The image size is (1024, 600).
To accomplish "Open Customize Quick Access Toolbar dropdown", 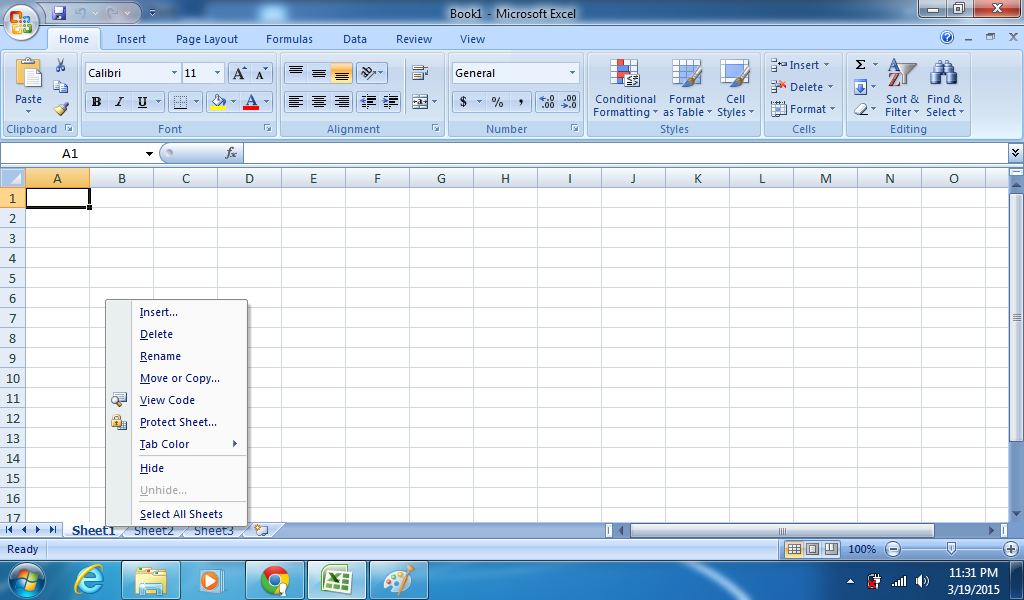I will (x=152, y=12).
